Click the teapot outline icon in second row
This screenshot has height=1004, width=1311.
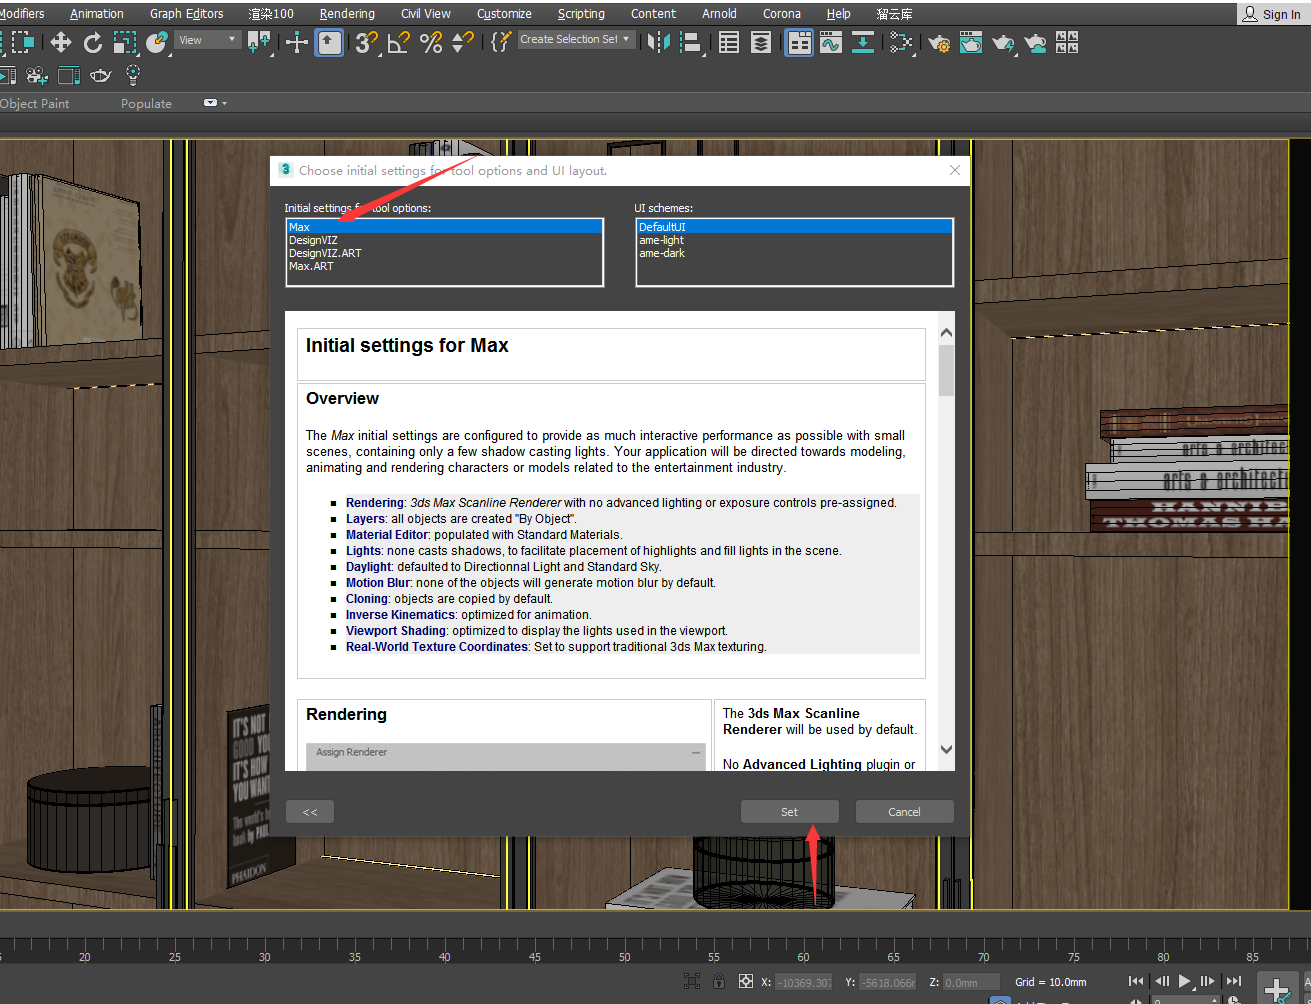click(100, 75)
